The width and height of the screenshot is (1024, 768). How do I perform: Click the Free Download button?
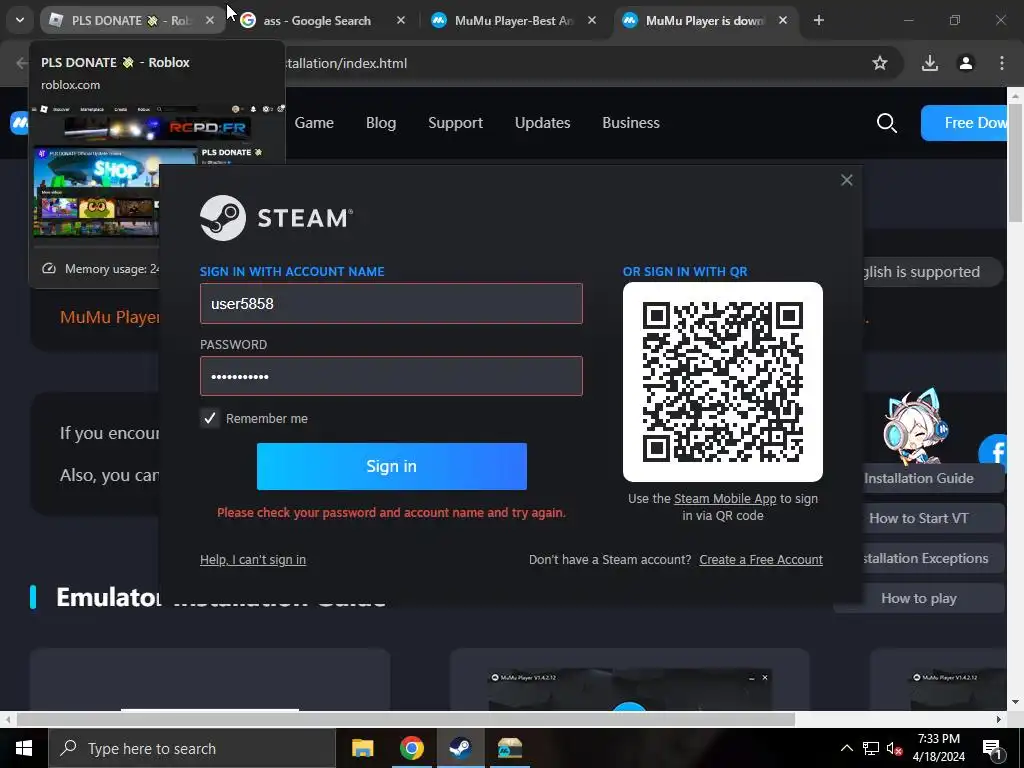pos(964,123)
